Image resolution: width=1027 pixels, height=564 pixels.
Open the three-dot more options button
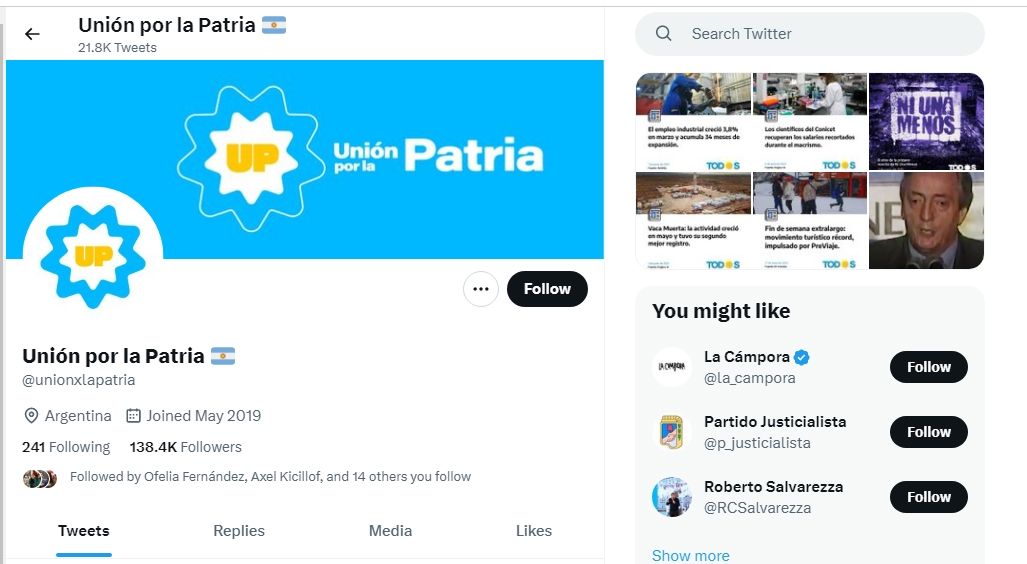point(481,289)
